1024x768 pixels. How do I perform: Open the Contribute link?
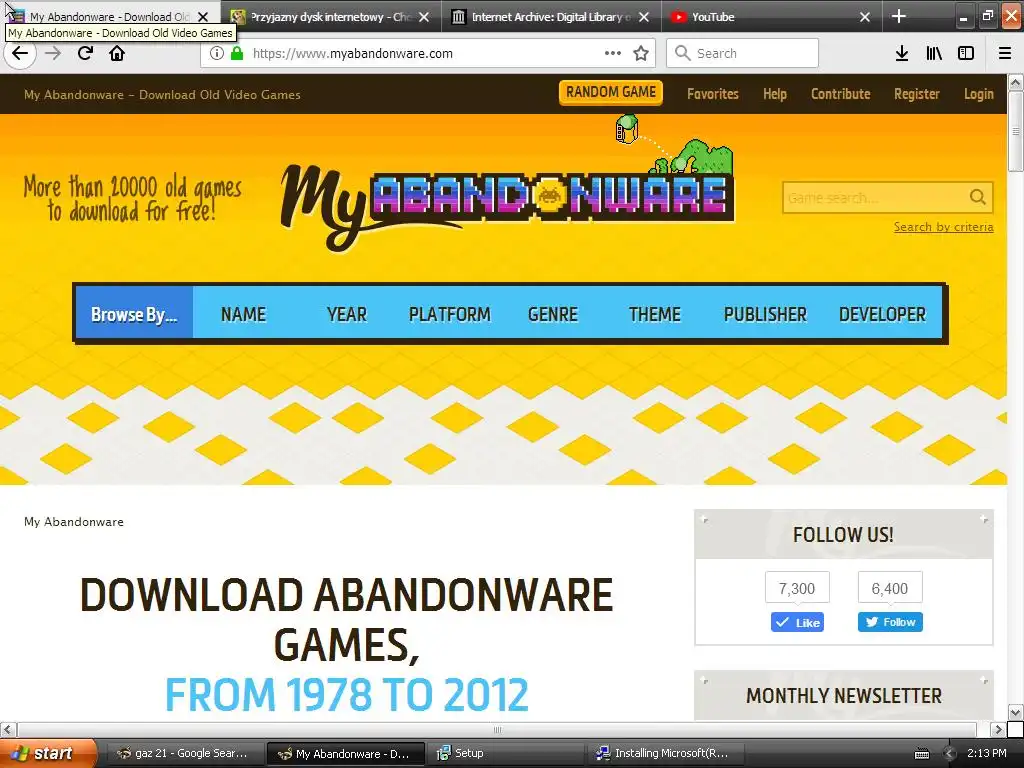pyautogui.click(x=840, y=94)
